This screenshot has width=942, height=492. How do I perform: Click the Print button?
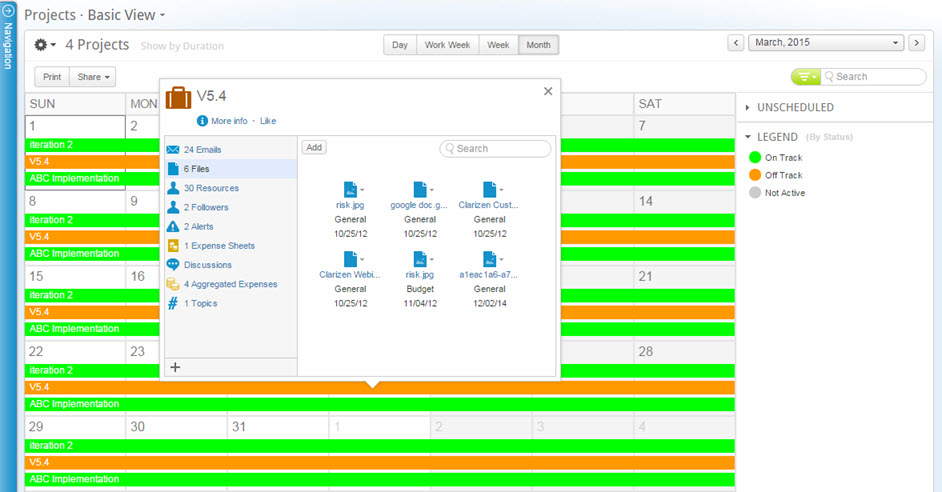click(x=52, y=77)
